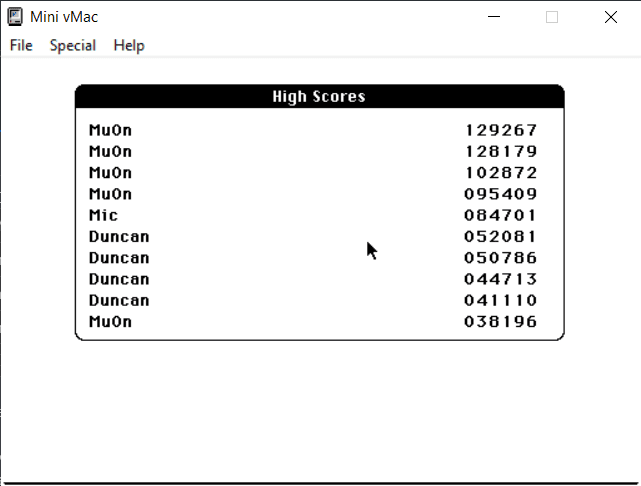Select the score 102872
The width and height of the screenshot is (641, 486).
501,173
